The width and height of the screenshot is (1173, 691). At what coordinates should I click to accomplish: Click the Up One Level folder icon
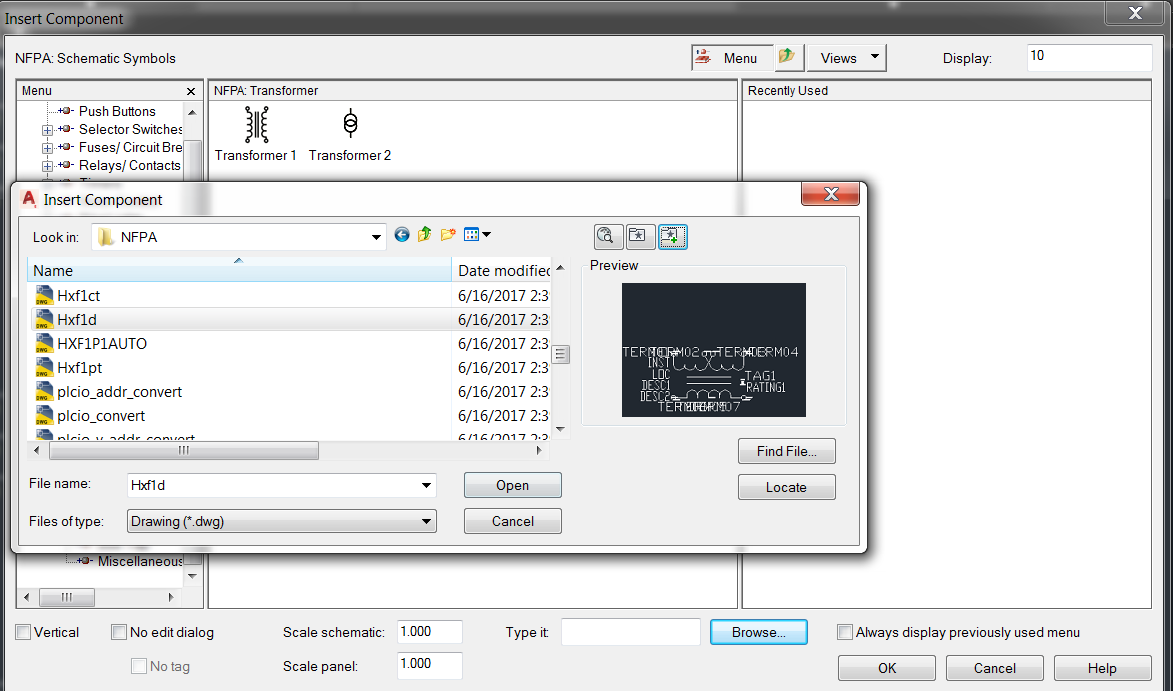423,235
